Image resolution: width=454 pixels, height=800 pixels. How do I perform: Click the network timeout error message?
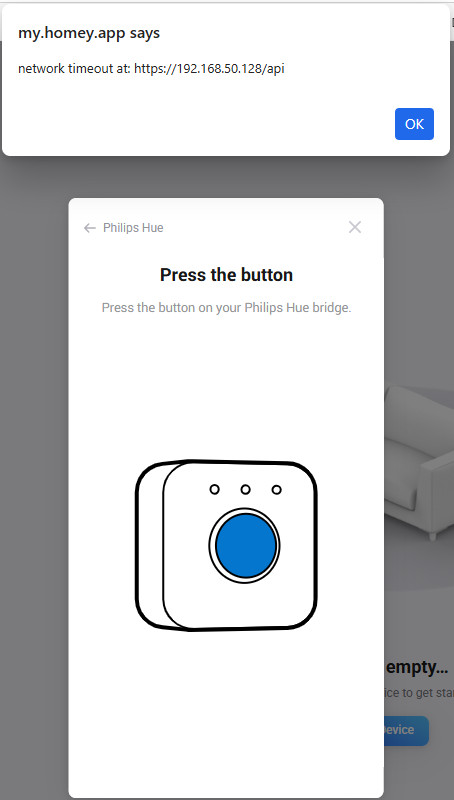[x=151, y=69]
